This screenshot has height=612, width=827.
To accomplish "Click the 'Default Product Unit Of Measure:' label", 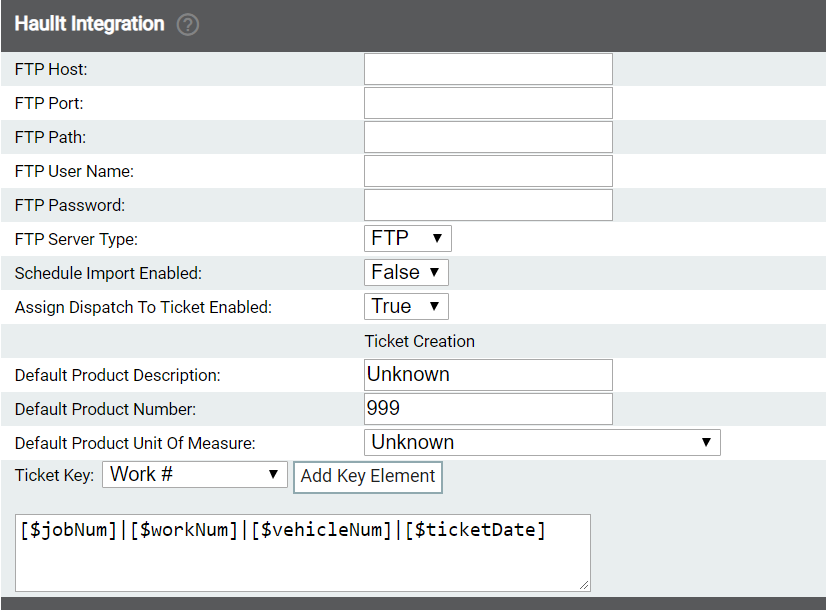I will pyautogui.click(x=135, y=443).
